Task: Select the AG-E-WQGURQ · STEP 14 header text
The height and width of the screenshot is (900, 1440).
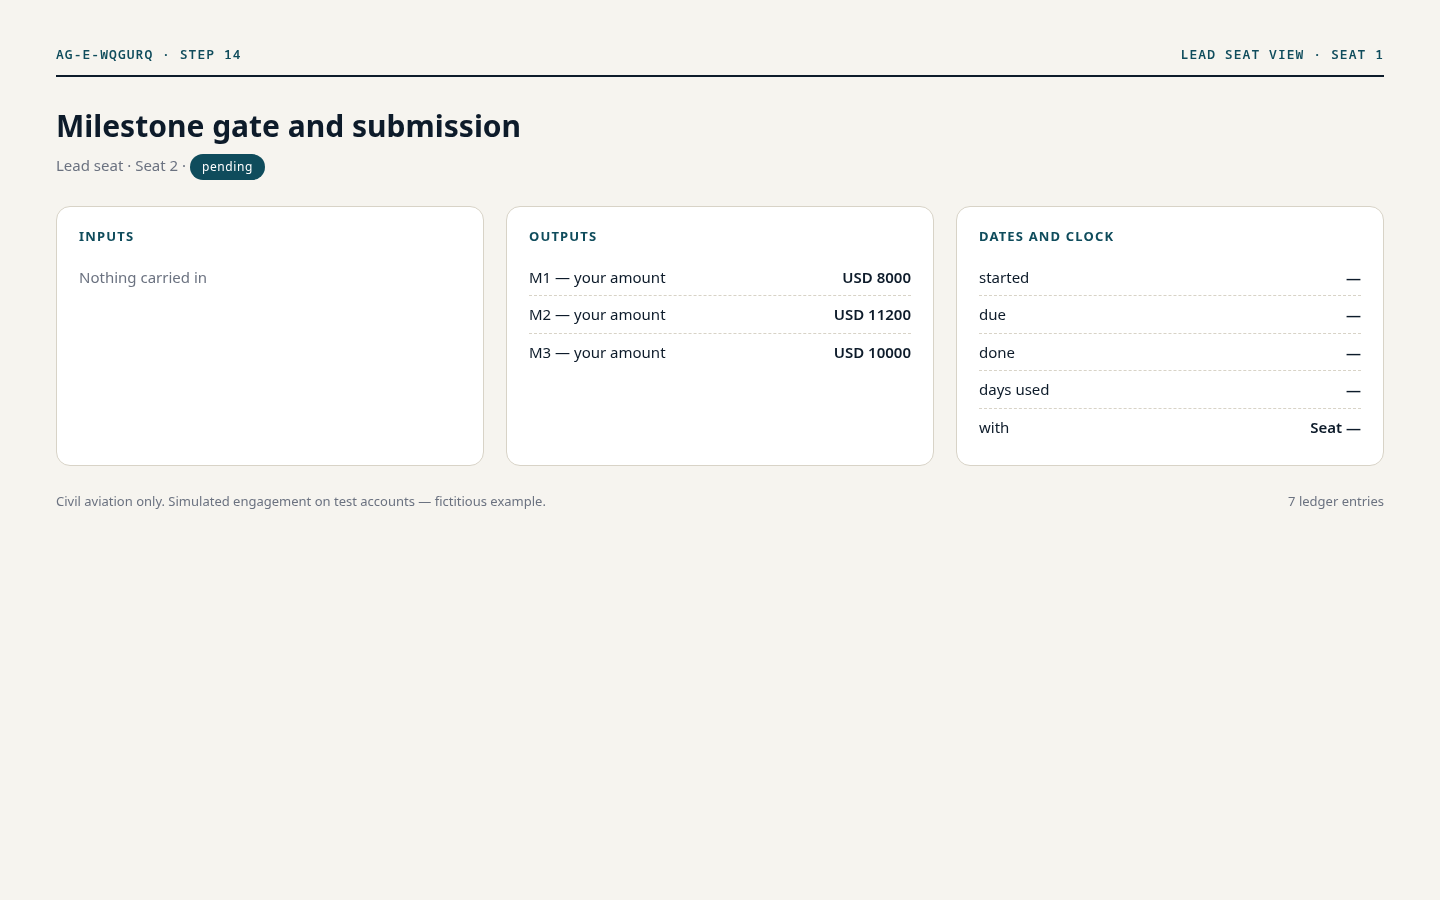Action: (x=148, y=55)
